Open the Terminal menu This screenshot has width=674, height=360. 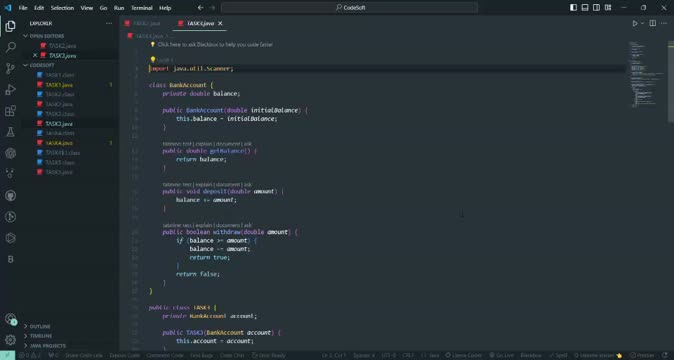pos(142,8)
